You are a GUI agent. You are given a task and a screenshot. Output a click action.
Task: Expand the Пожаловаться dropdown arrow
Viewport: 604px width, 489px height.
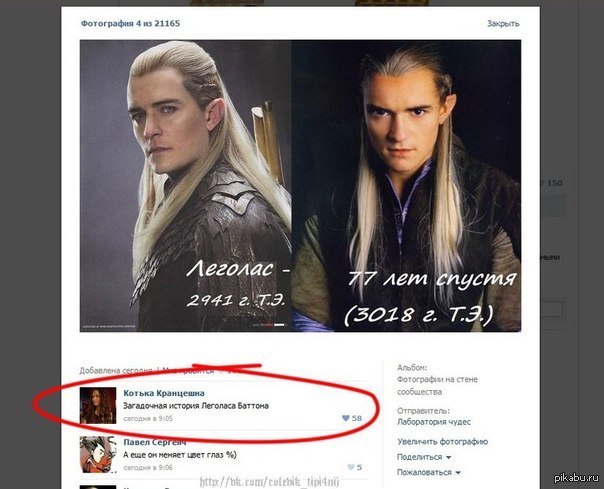pyautogui.click(x=458, y=473)
